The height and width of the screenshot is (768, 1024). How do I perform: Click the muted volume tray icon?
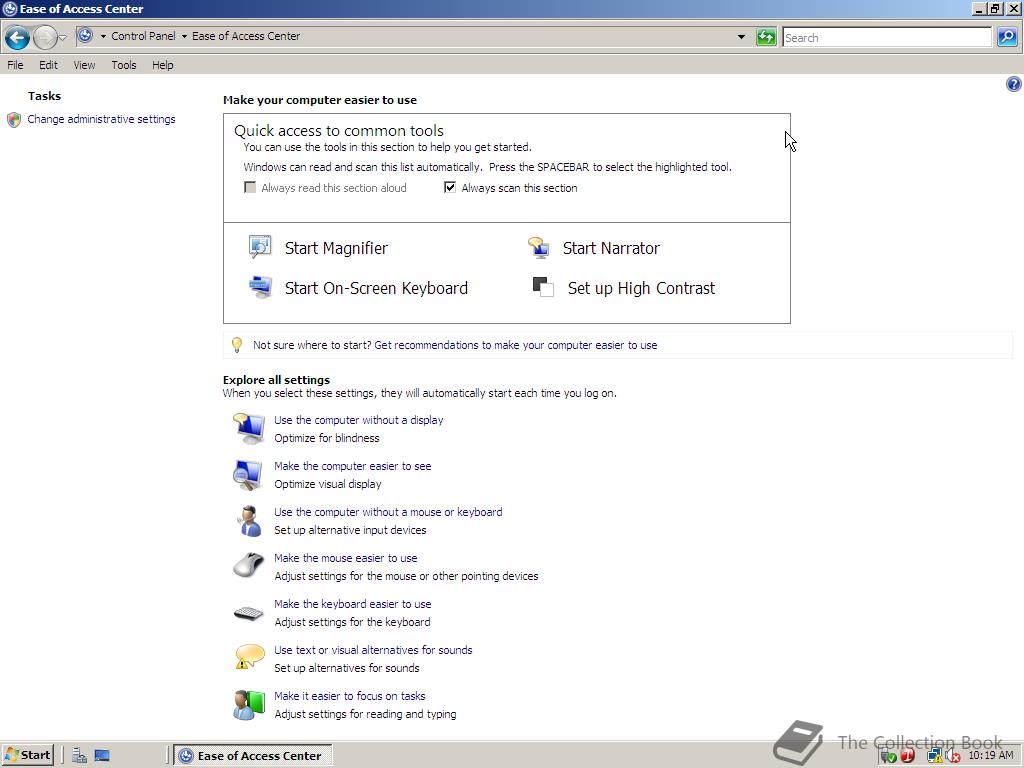tap(953, 756)
